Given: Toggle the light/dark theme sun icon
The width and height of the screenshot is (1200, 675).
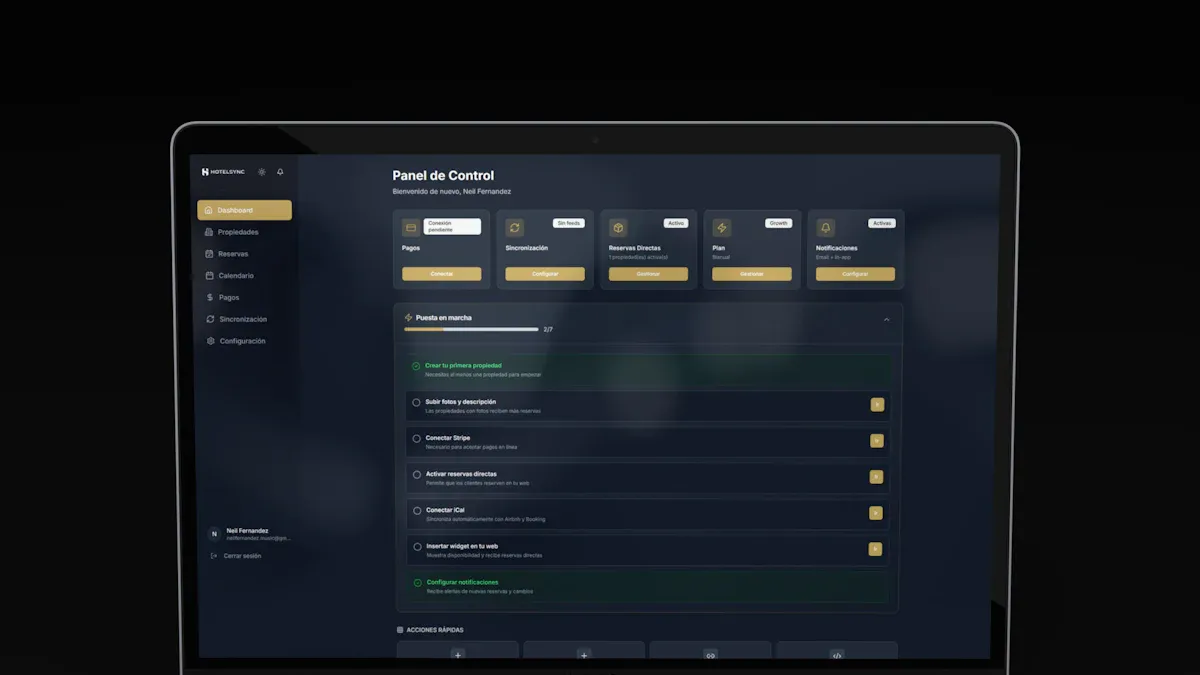Looking at the screenshot, I should point(262,172).
